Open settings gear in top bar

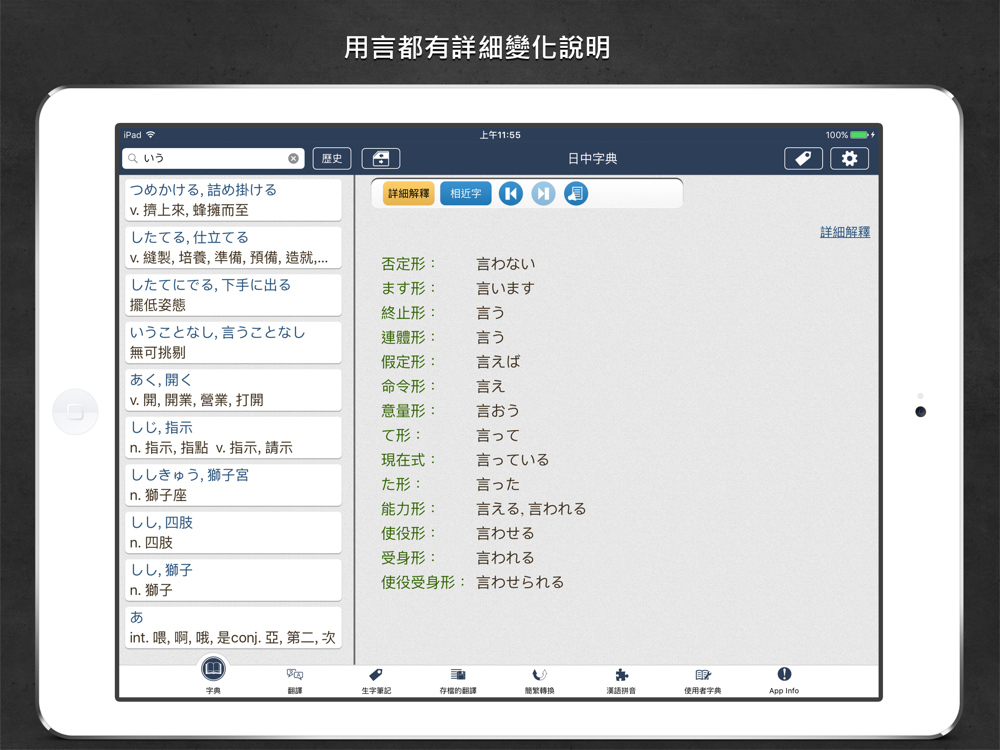click(x=849, y=158)
